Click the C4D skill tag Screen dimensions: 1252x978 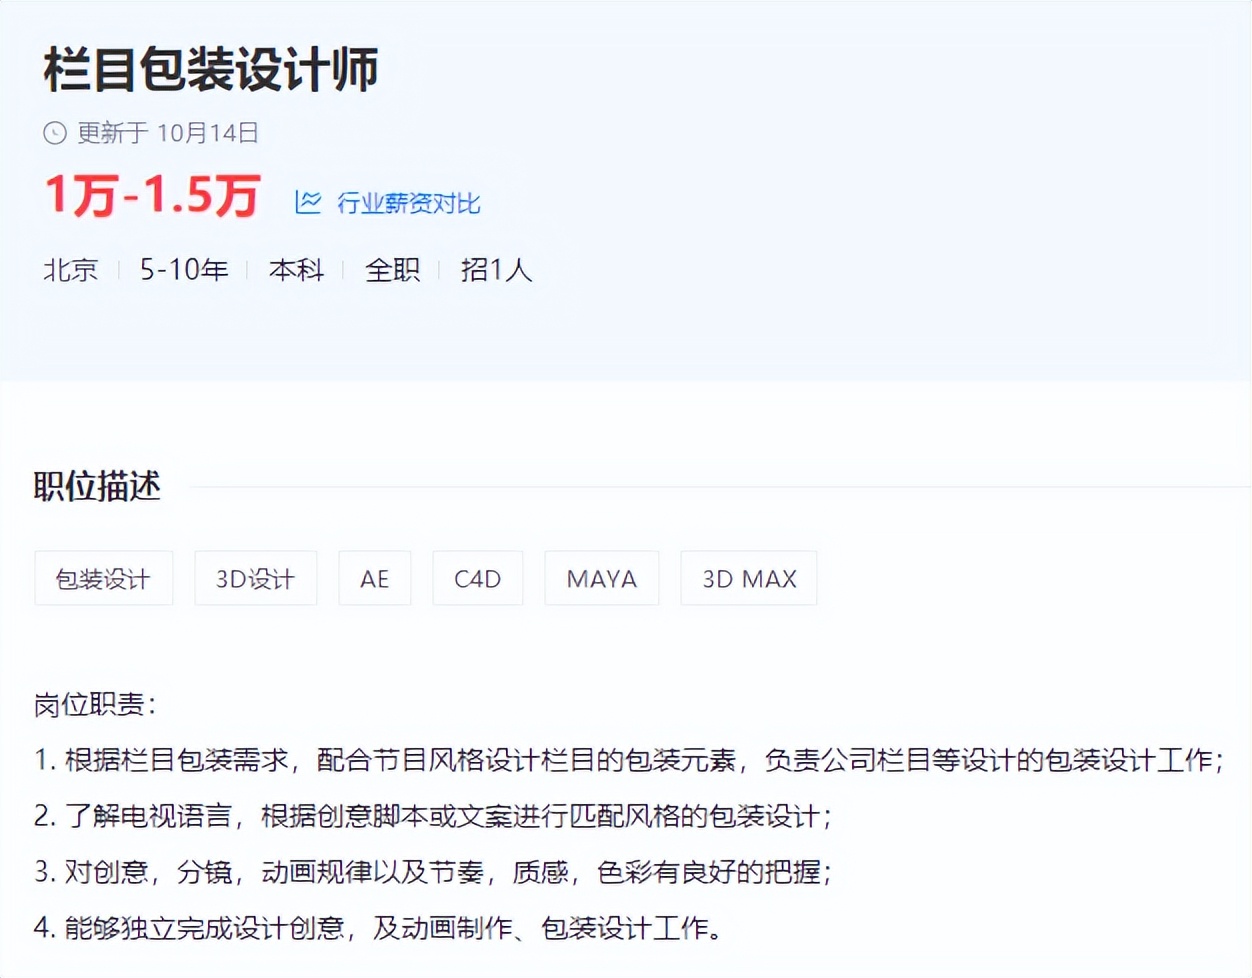(x=477, y=578)
